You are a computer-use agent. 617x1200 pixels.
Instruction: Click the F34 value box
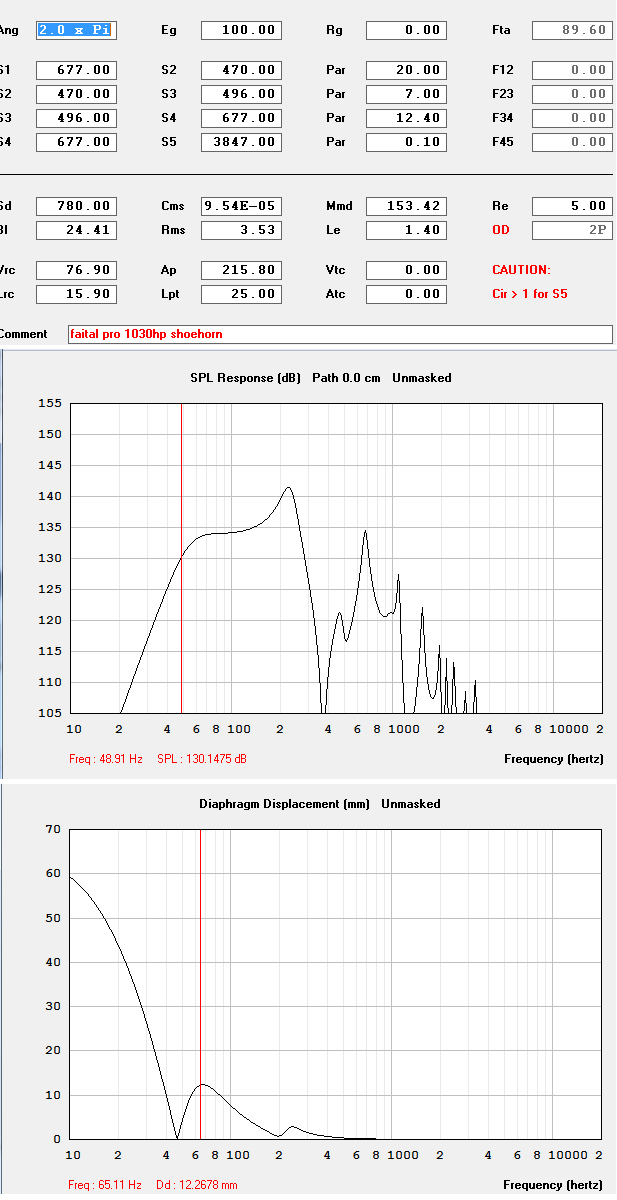click(x=572, y=118)
